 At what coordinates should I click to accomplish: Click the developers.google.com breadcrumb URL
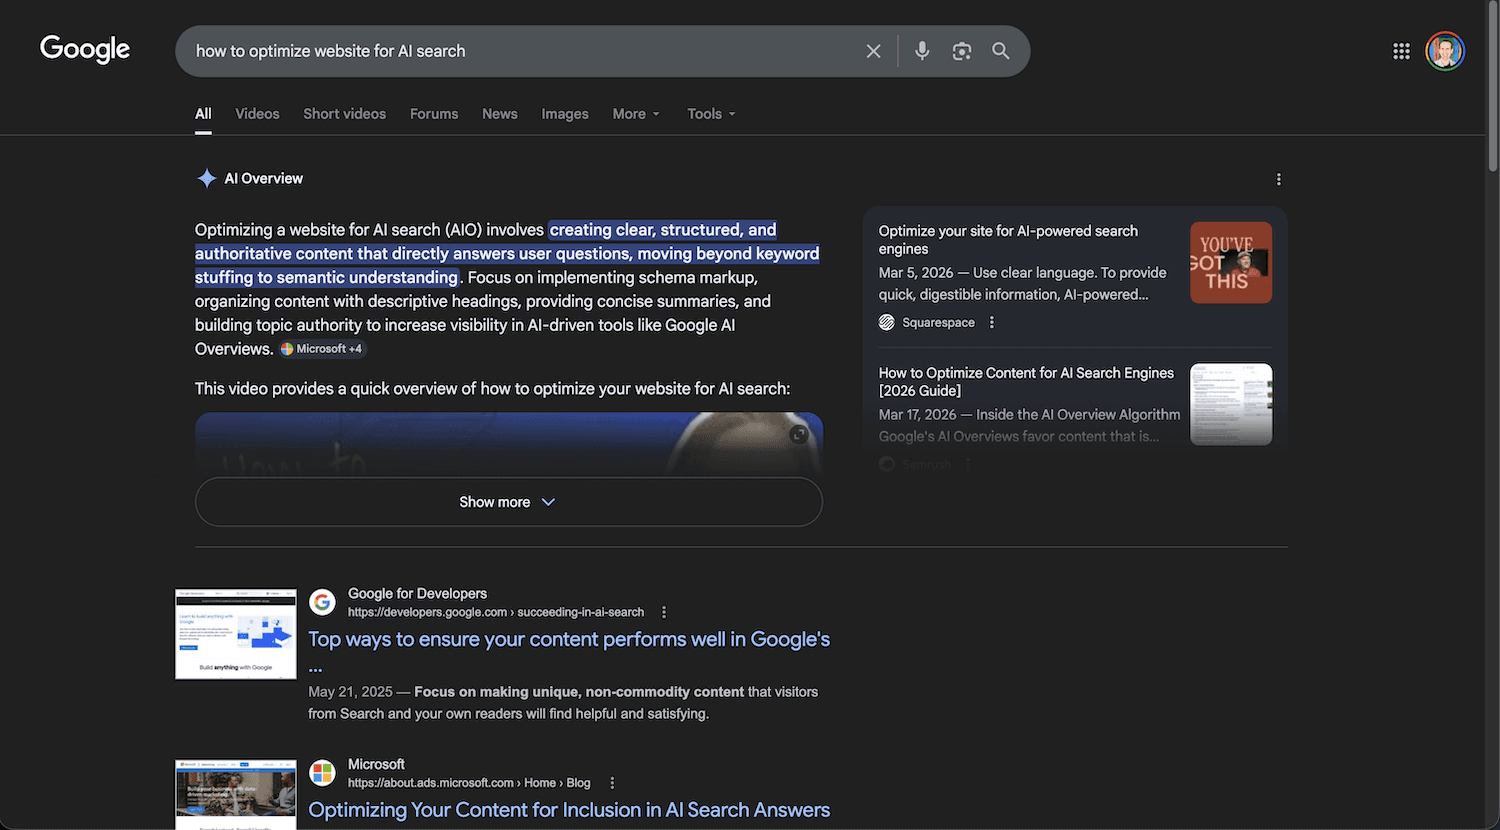pyautogui.click(x=496, y=612)
